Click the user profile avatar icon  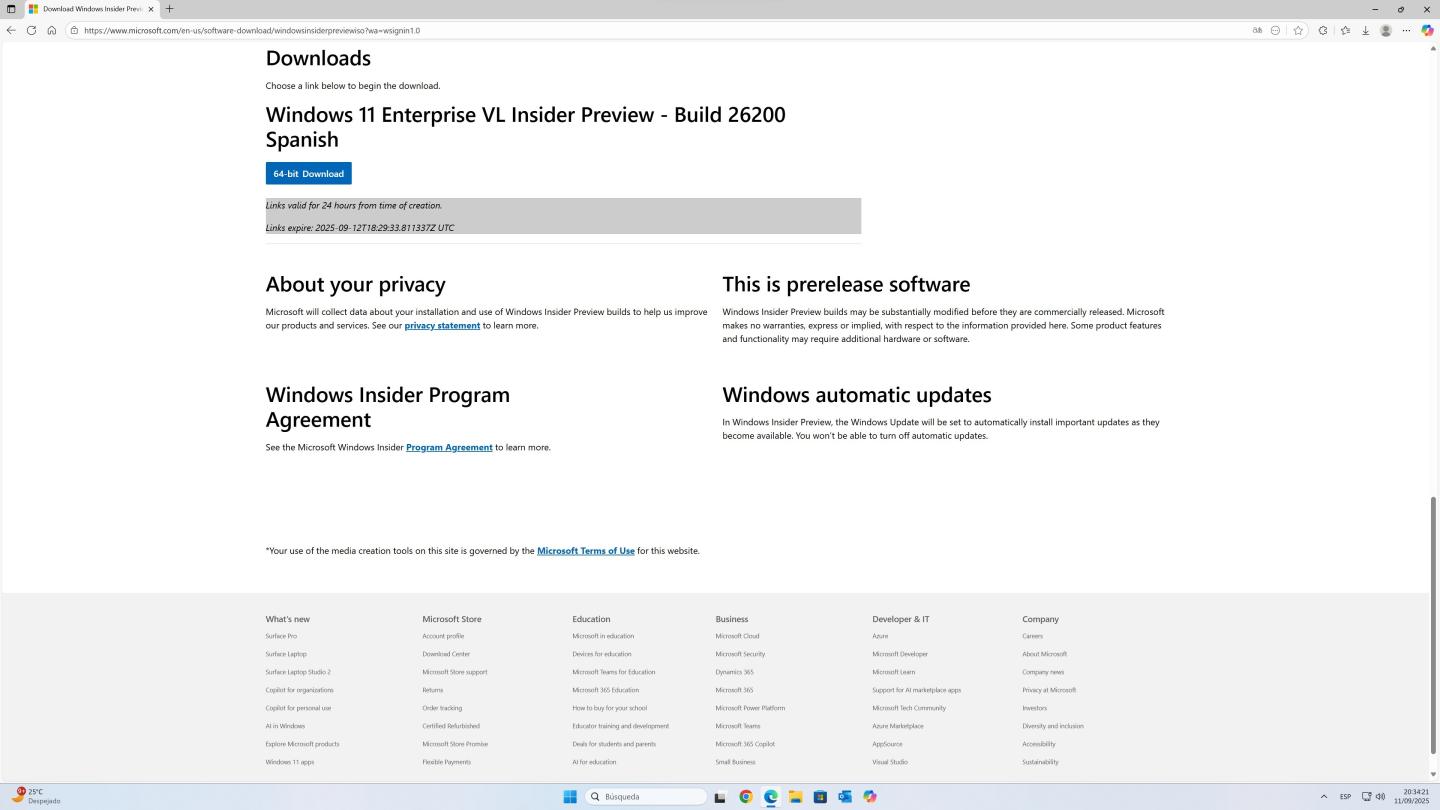coord(1386,30)
